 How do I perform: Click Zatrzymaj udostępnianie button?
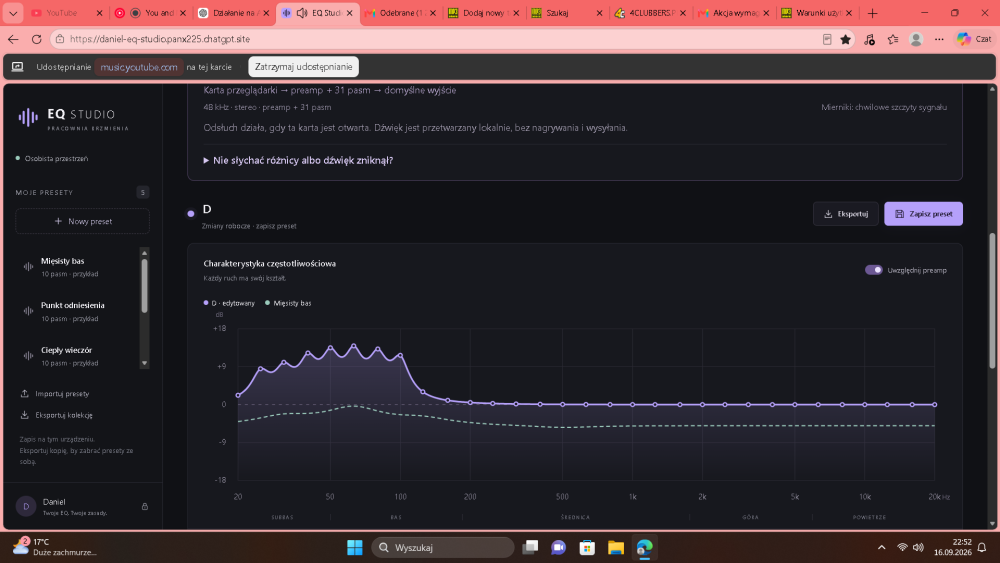pos(304,67)
